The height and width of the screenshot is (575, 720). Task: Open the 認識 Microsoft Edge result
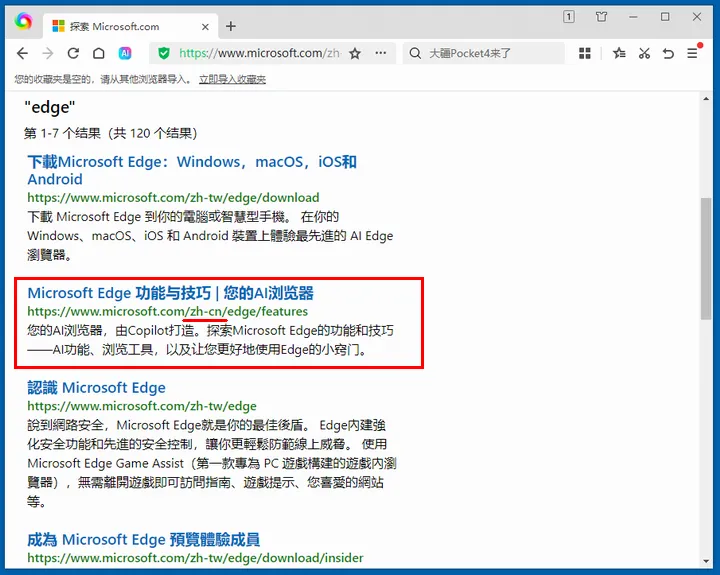tap(96, 388)
